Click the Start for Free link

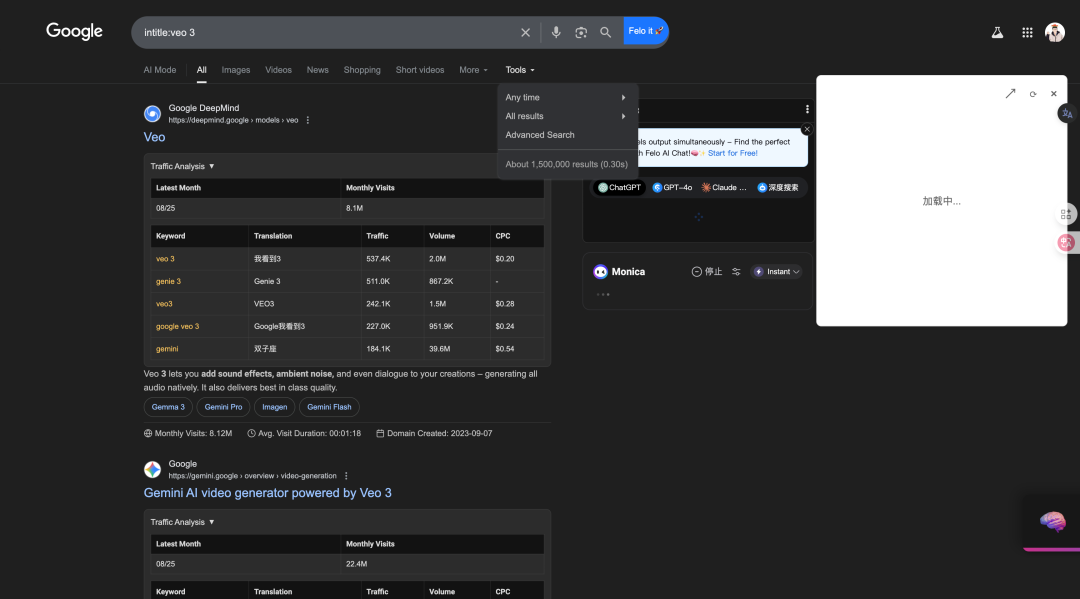[x=733, y=154]
